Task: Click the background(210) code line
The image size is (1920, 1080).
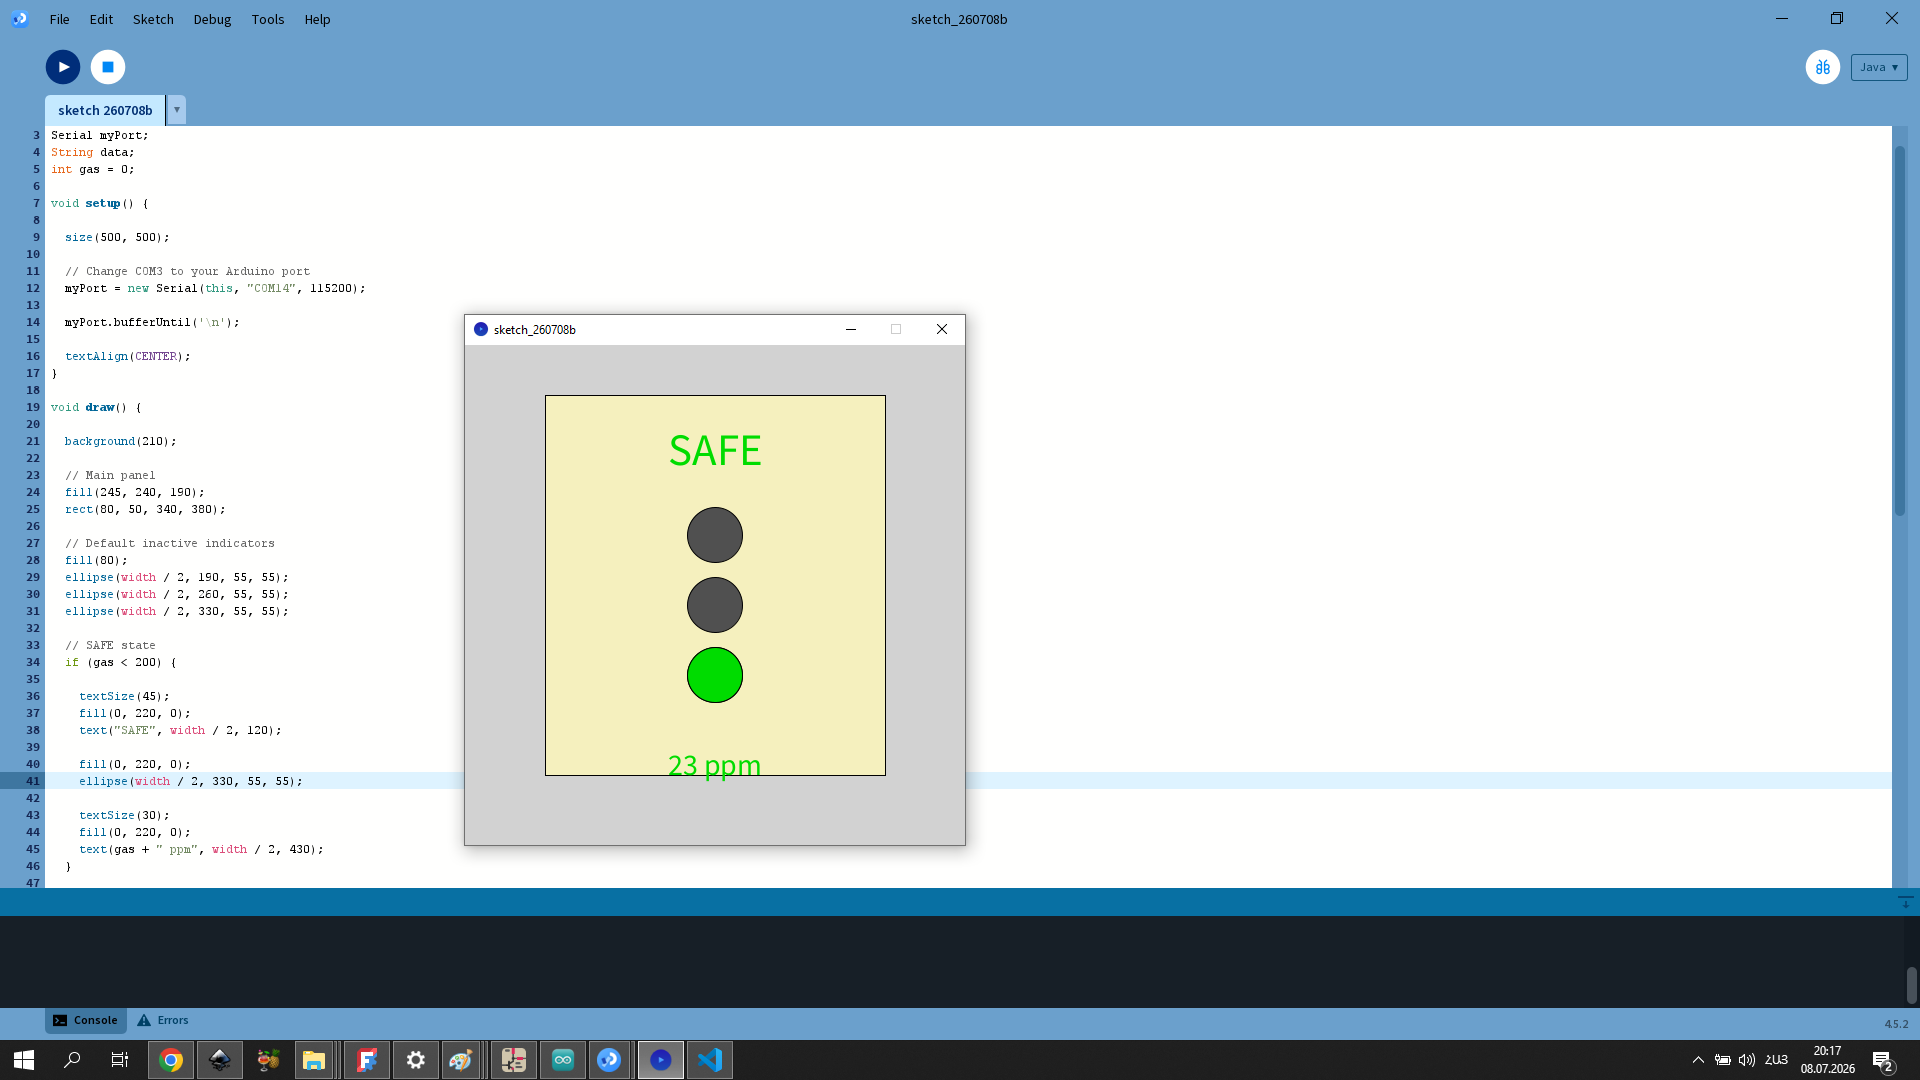Action: [x=120, y=441]
